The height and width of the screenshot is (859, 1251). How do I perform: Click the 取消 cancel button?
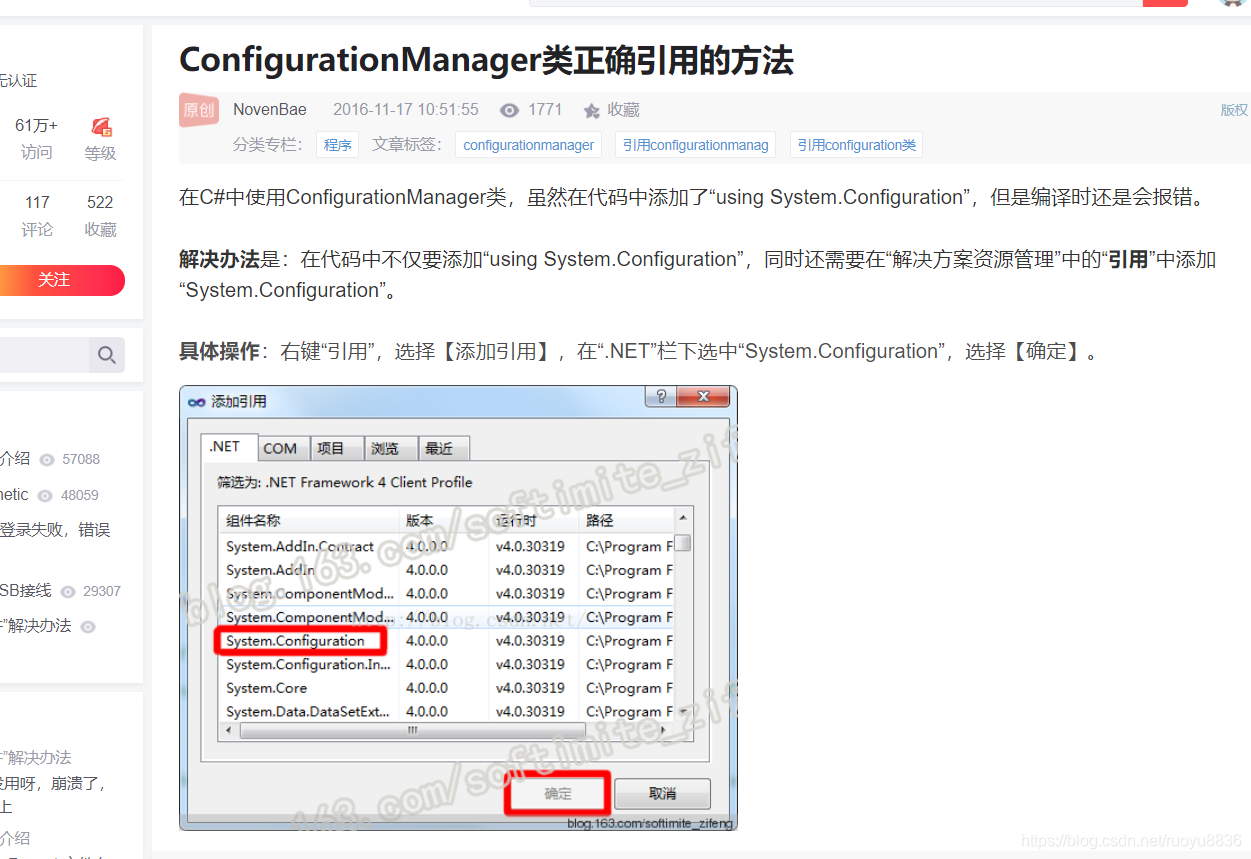[661, 792]
